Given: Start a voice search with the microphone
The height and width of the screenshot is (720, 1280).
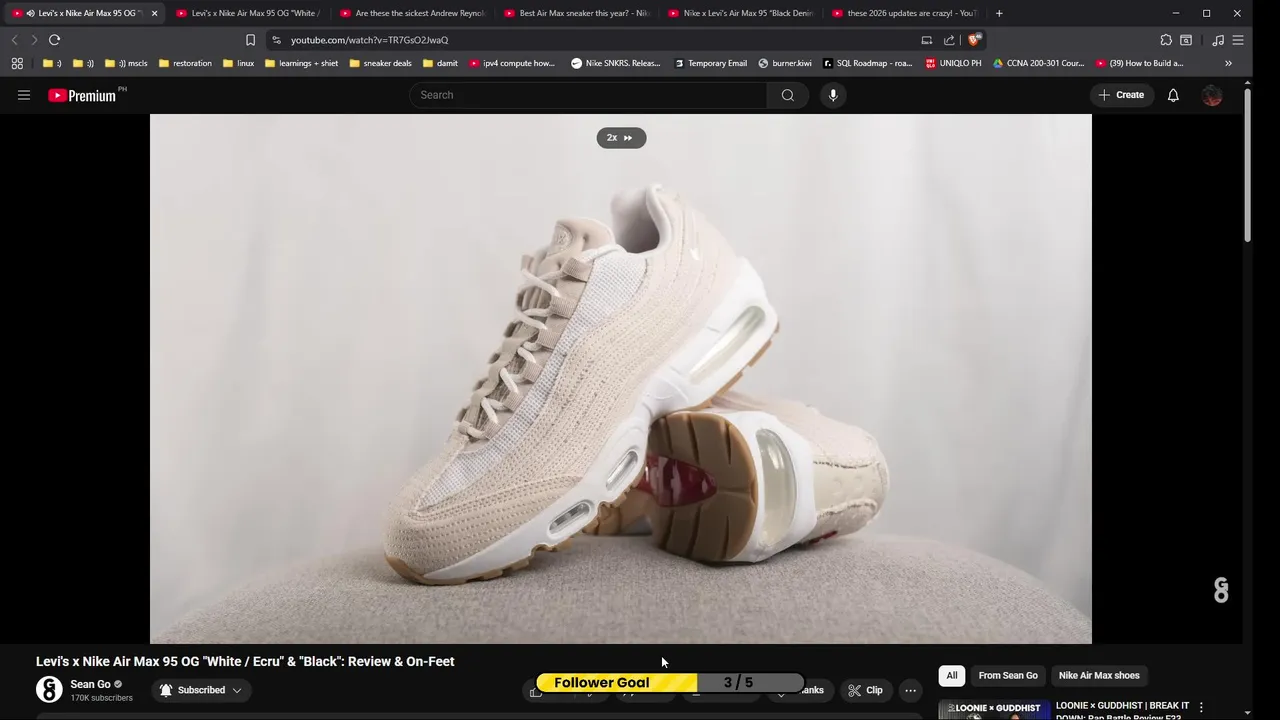Looking at the screenshot, I should pyautogui.click(x=833, y=95).
